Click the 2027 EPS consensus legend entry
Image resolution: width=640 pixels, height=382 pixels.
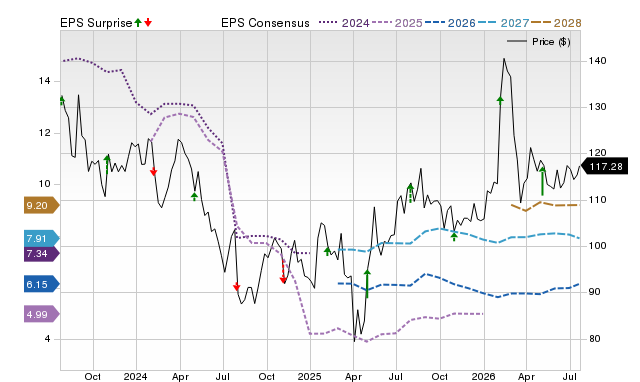coord(503,23)
